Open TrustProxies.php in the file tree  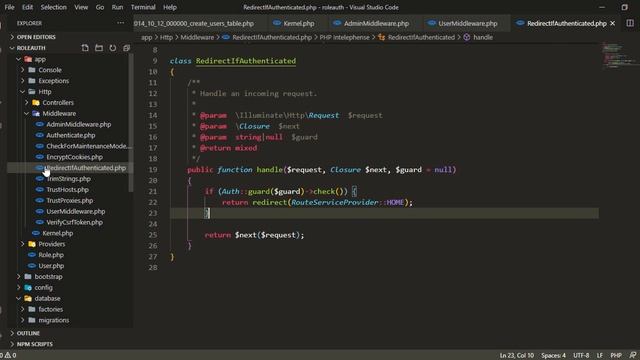(x=69, y=200)
